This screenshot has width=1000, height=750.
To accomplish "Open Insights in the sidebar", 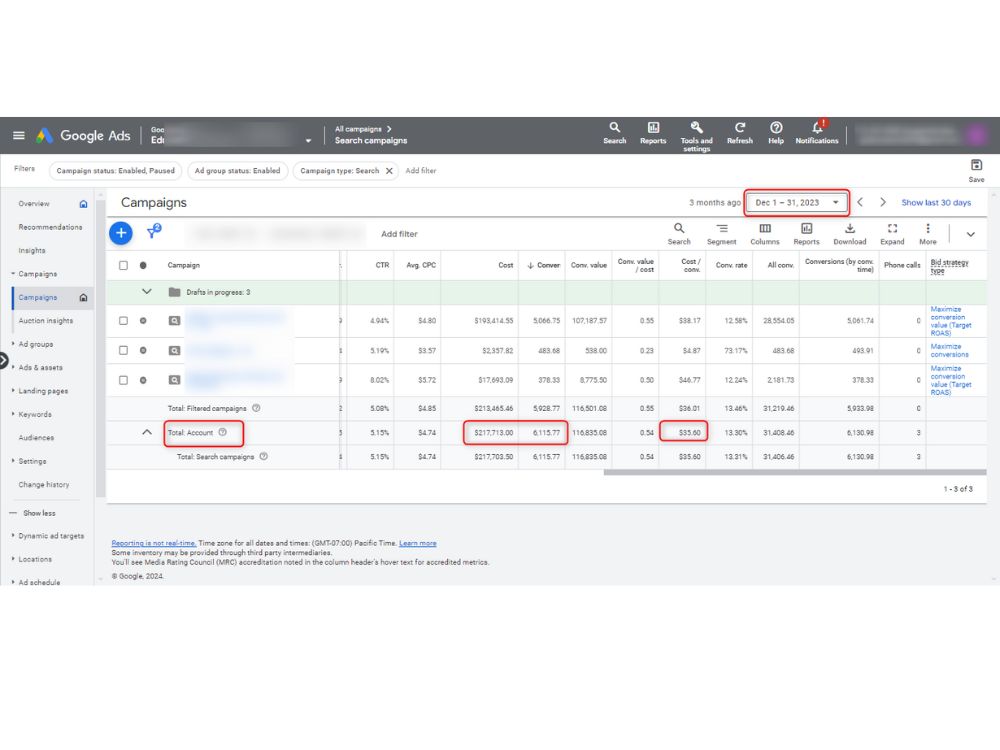I will tap(32, 251).
